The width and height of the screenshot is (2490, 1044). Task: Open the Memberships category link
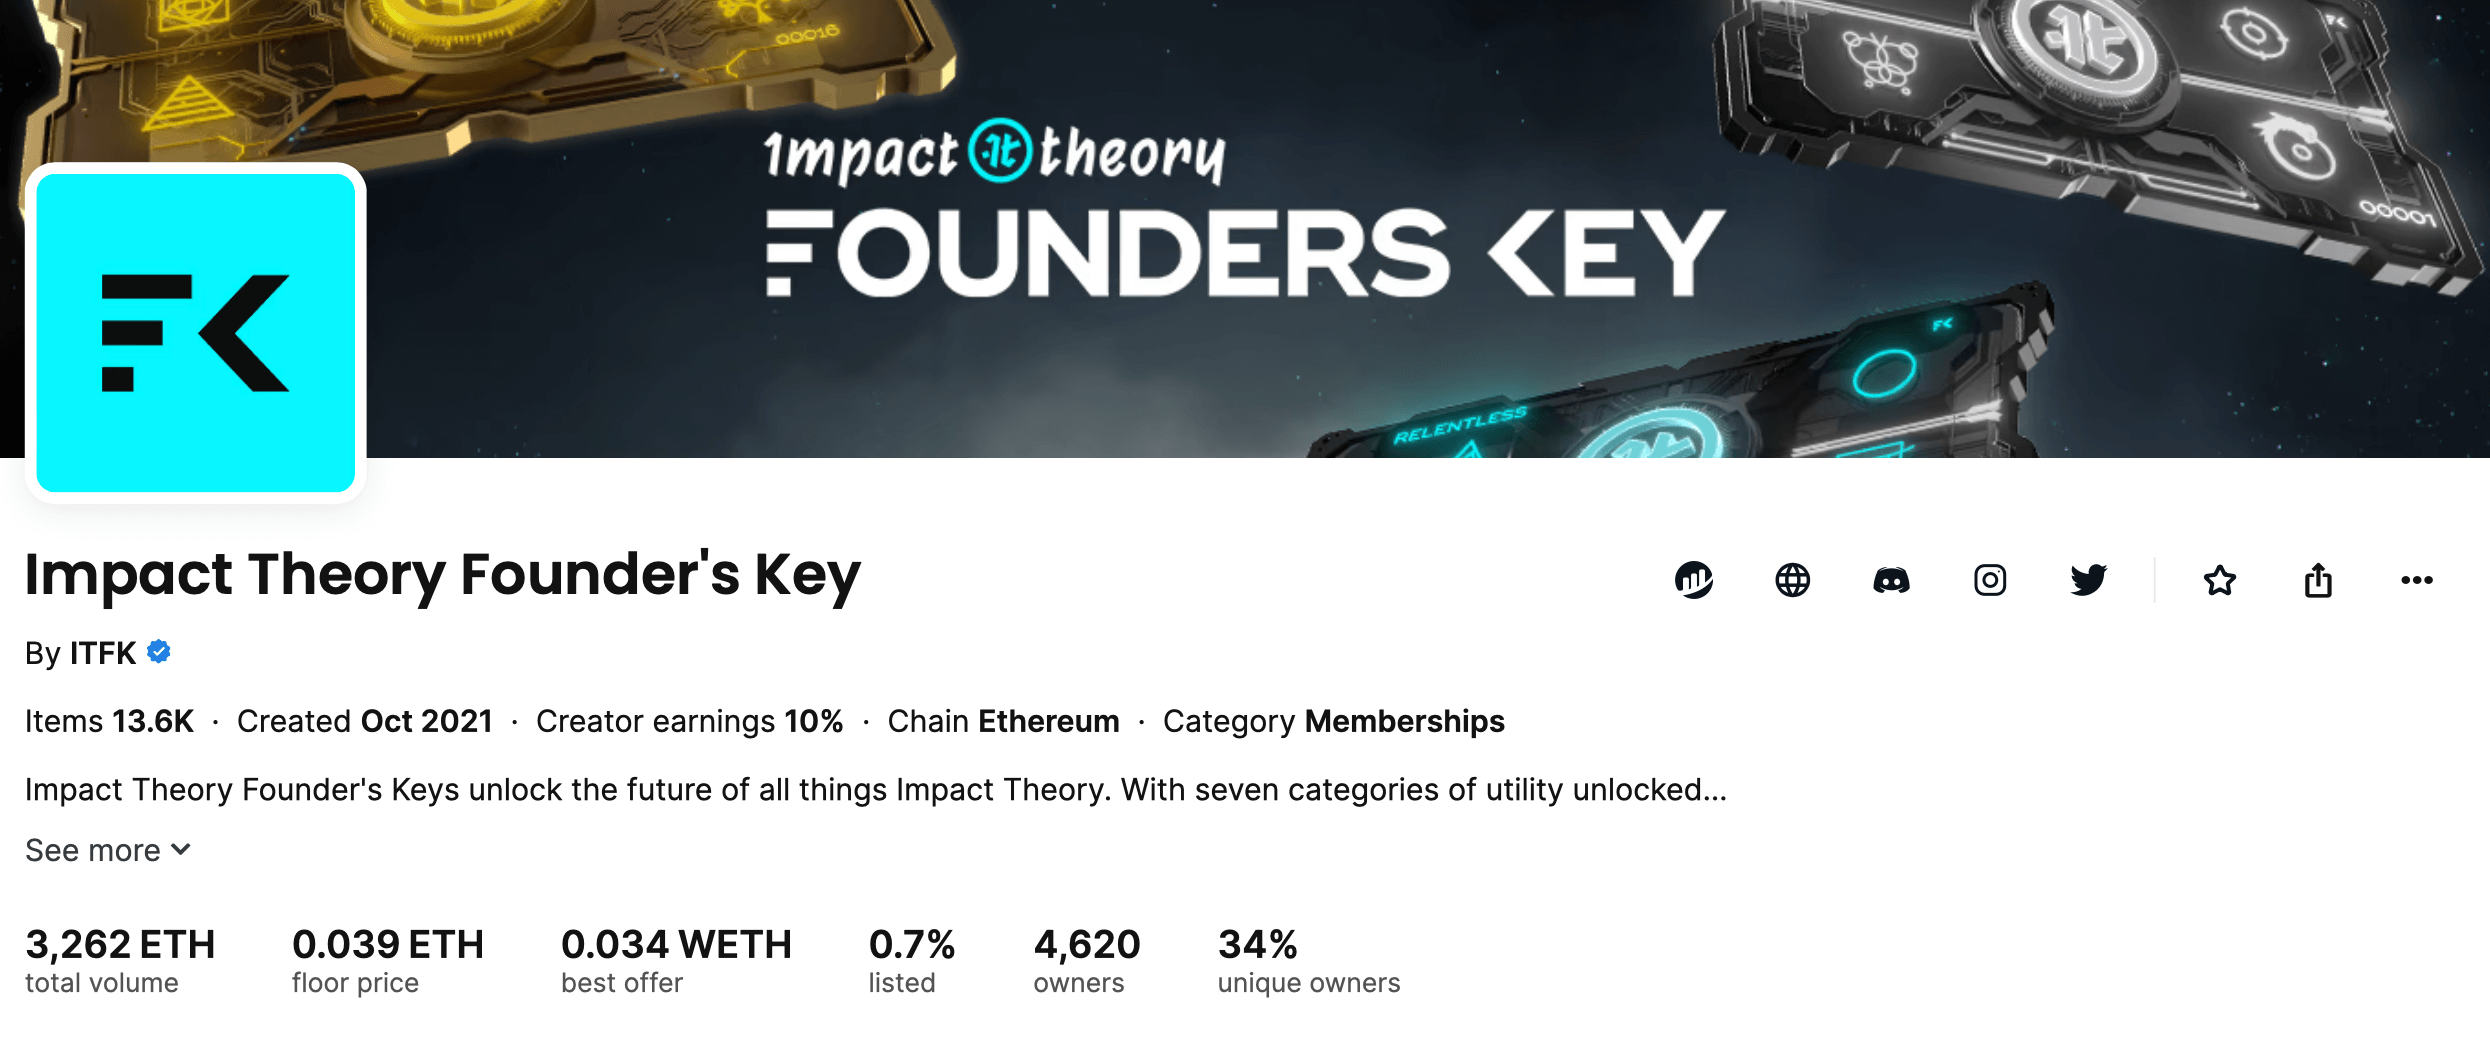click(x=1404, y=721)
